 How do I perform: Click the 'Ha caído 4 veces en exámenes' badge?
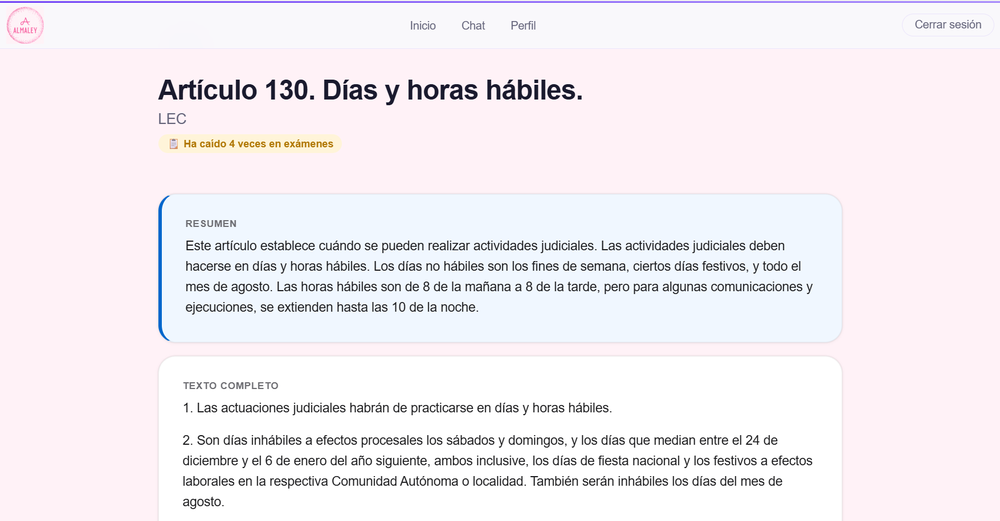(250, 144)
